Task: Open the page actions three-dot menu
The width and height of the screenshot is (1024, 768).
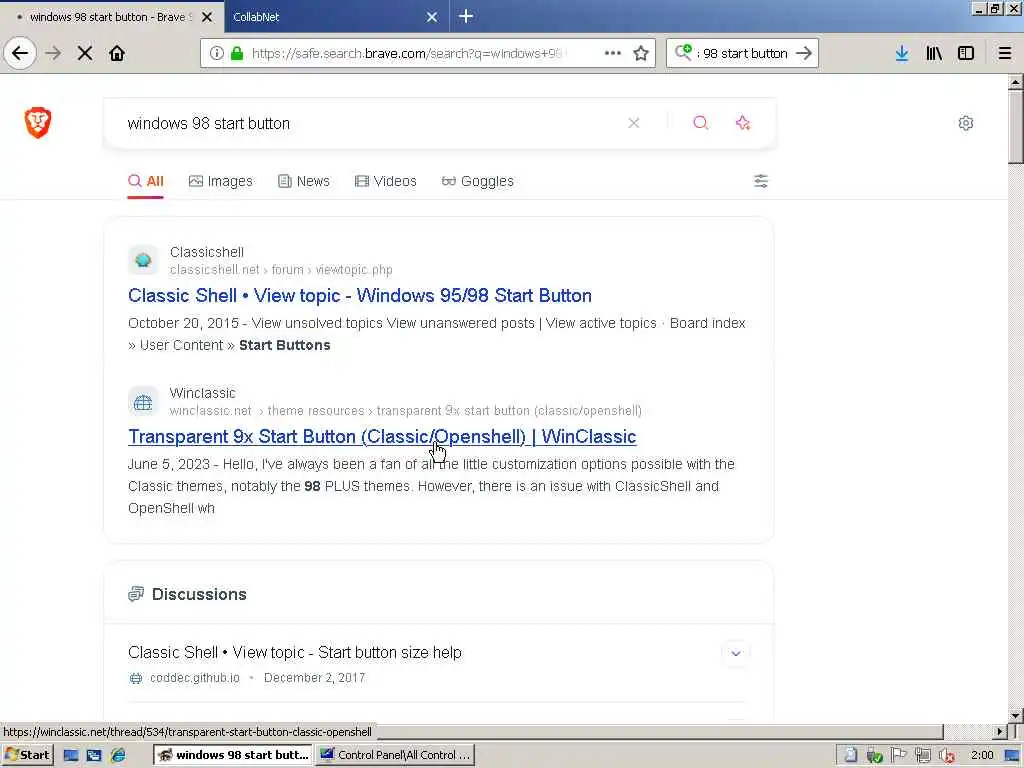Action: point(613,53)
